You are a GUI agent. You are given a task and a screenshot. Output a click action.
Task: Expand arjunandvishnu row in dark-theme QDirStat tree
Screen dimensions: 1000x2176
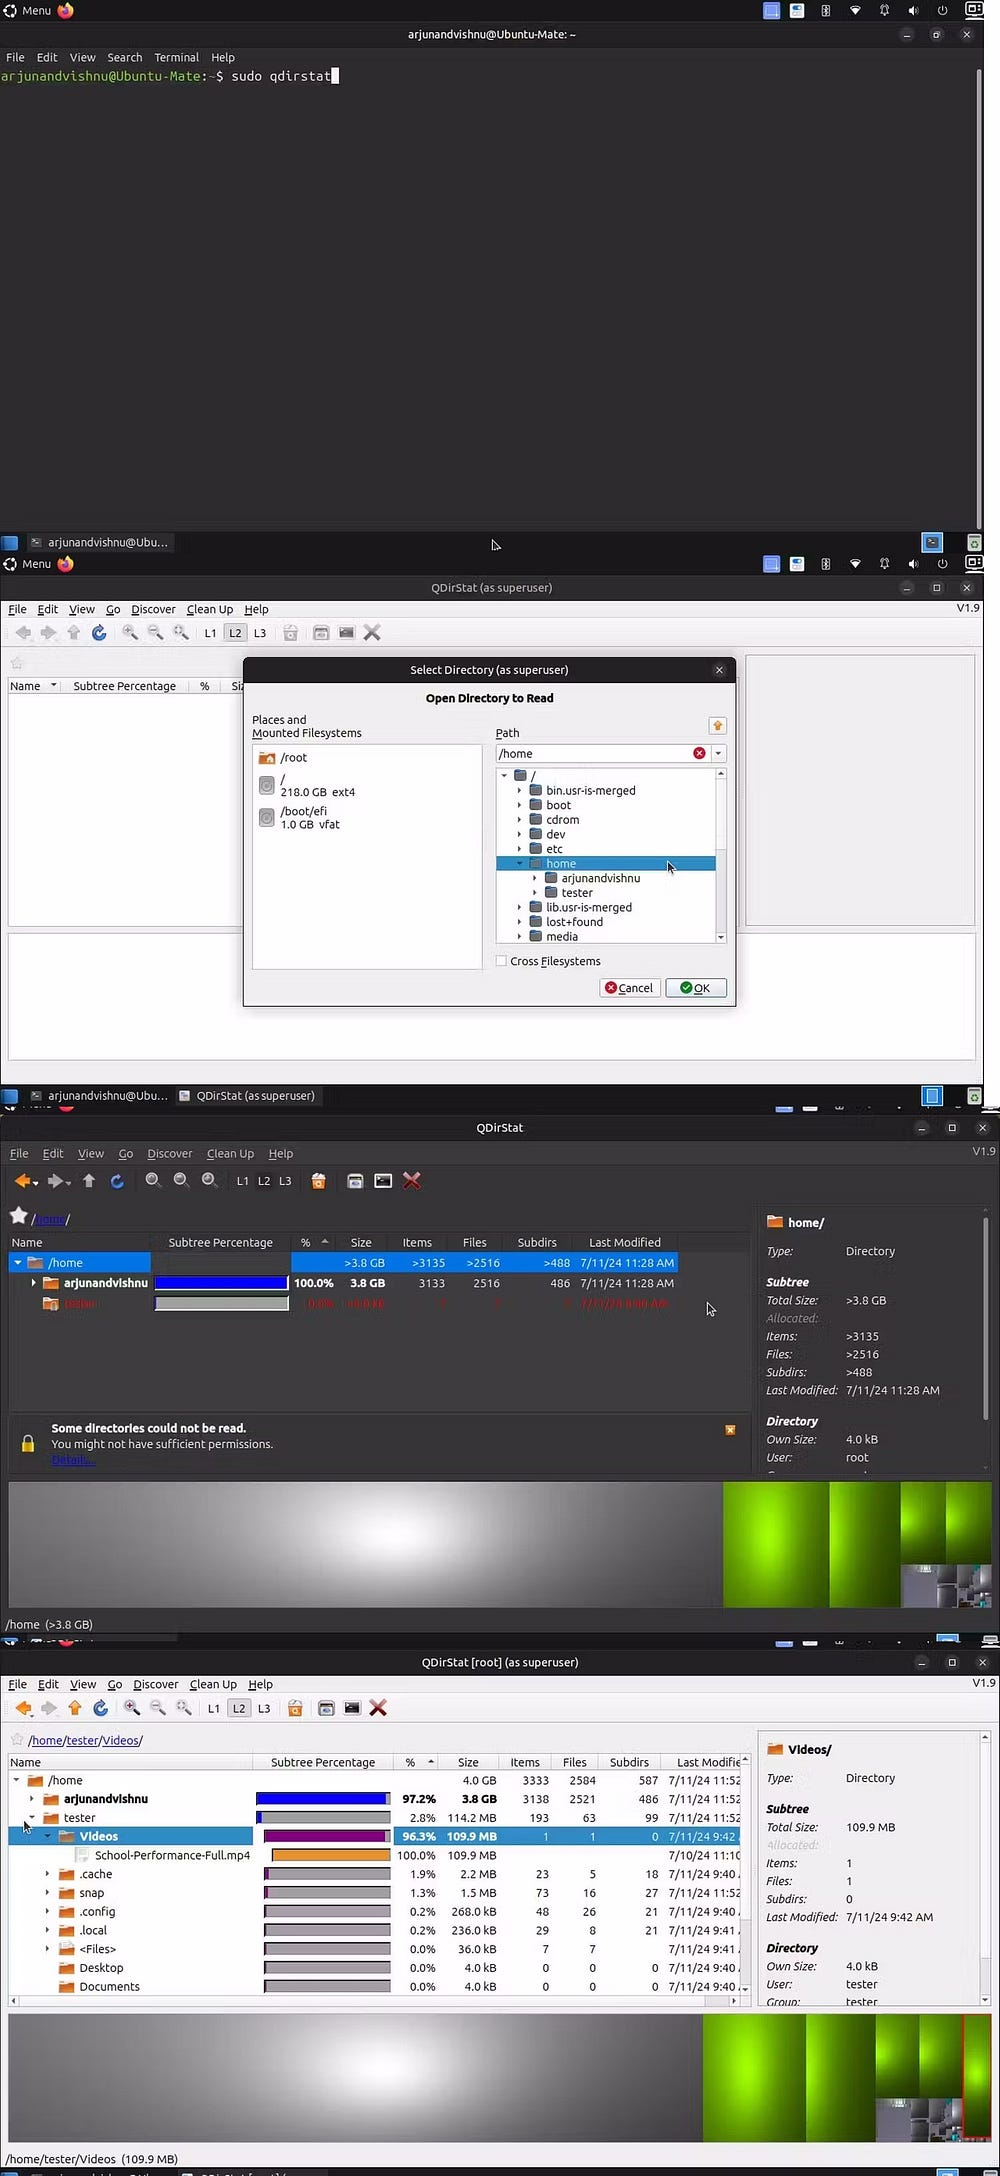pyautogui.click(x=33, y=1282)
